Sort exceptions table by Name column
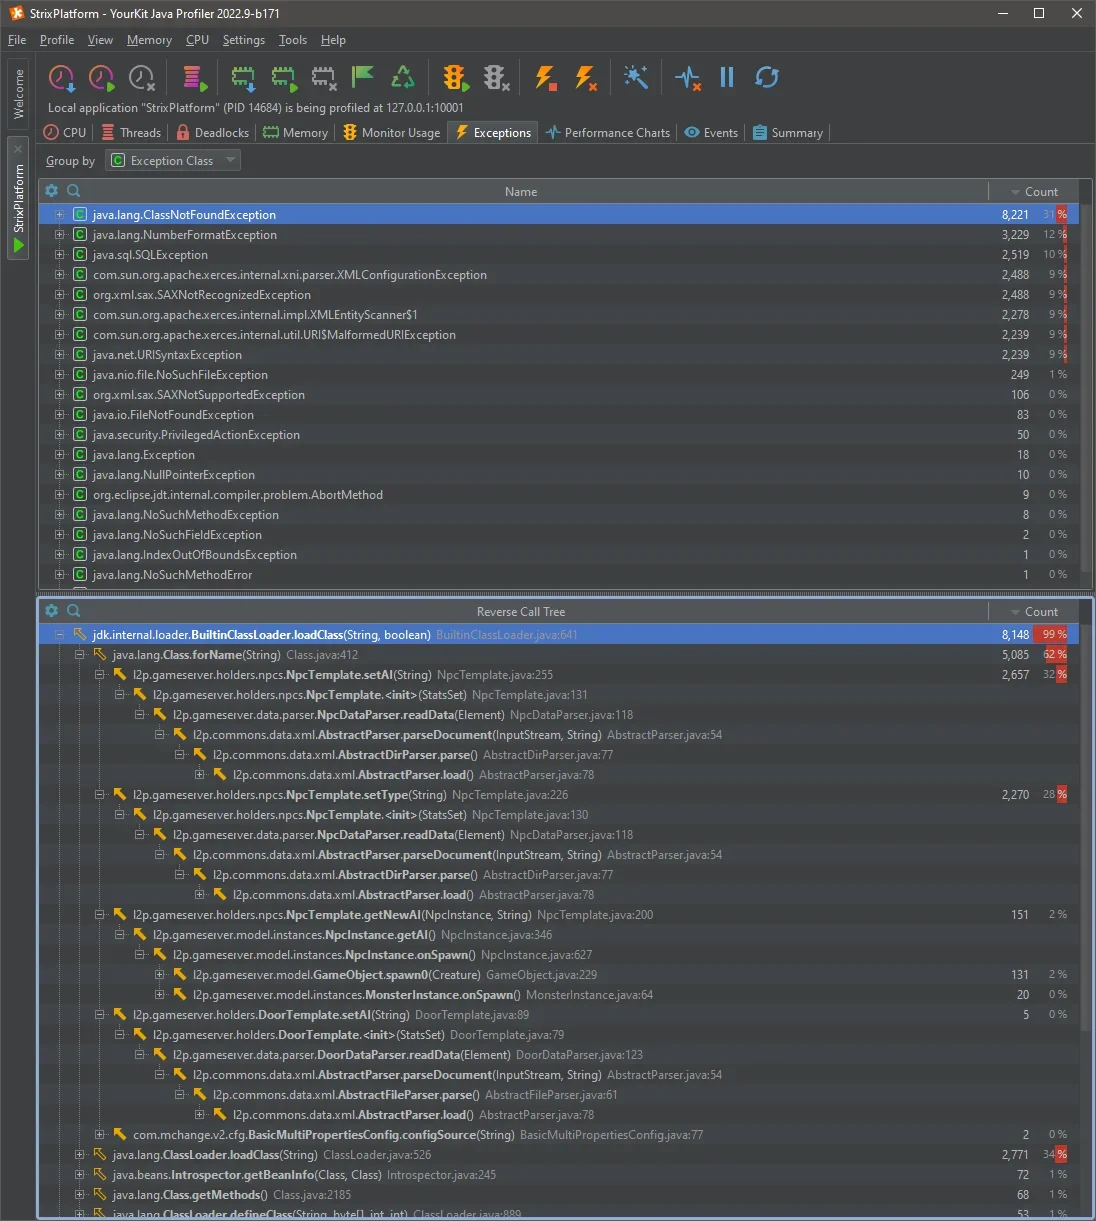Screen dimensions: 1096x1221 click(x=520, y=191)
